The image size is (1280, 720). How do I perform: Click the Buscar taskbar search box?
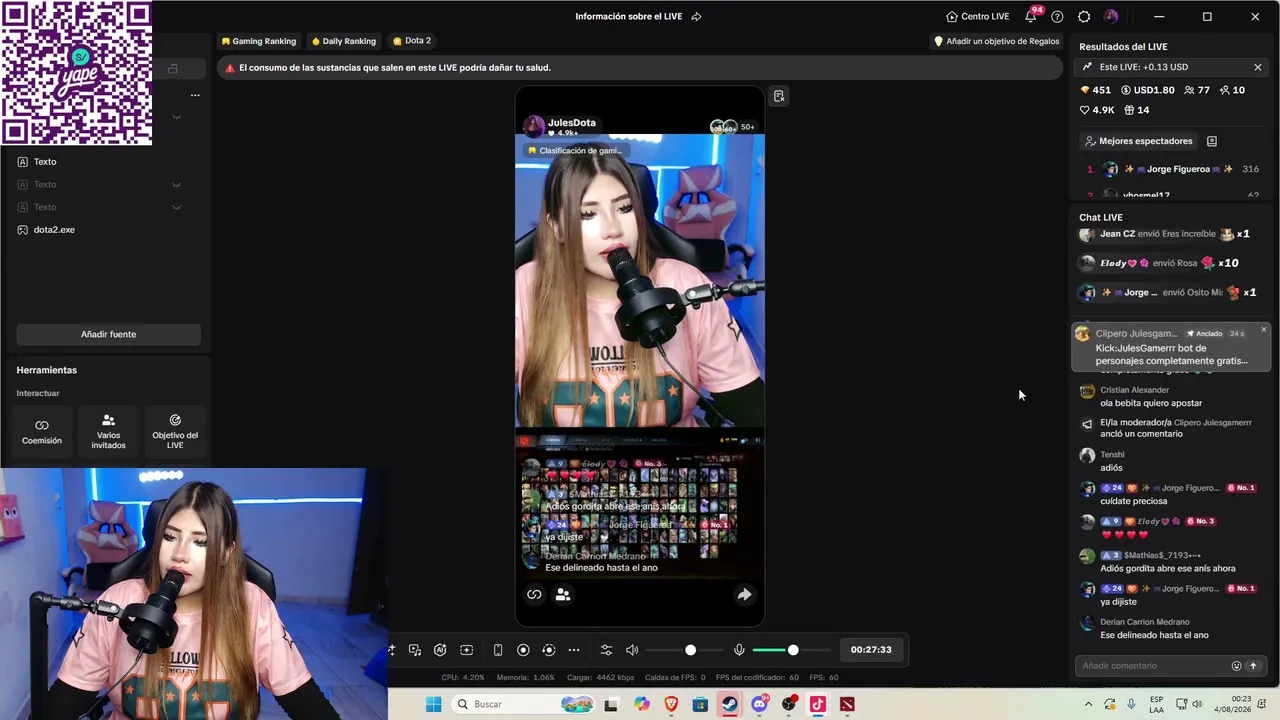(524, 704)
